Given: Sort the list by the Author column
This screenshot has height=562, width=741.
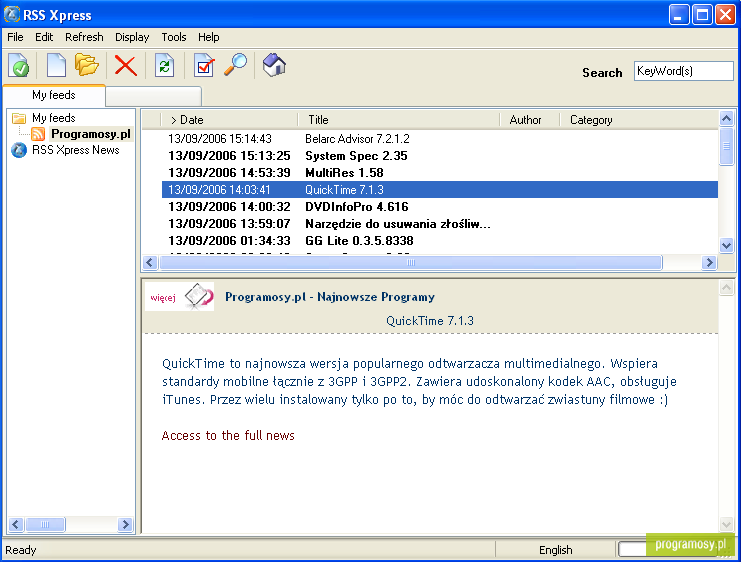Looking at the screenshot, I should point(529,120).
